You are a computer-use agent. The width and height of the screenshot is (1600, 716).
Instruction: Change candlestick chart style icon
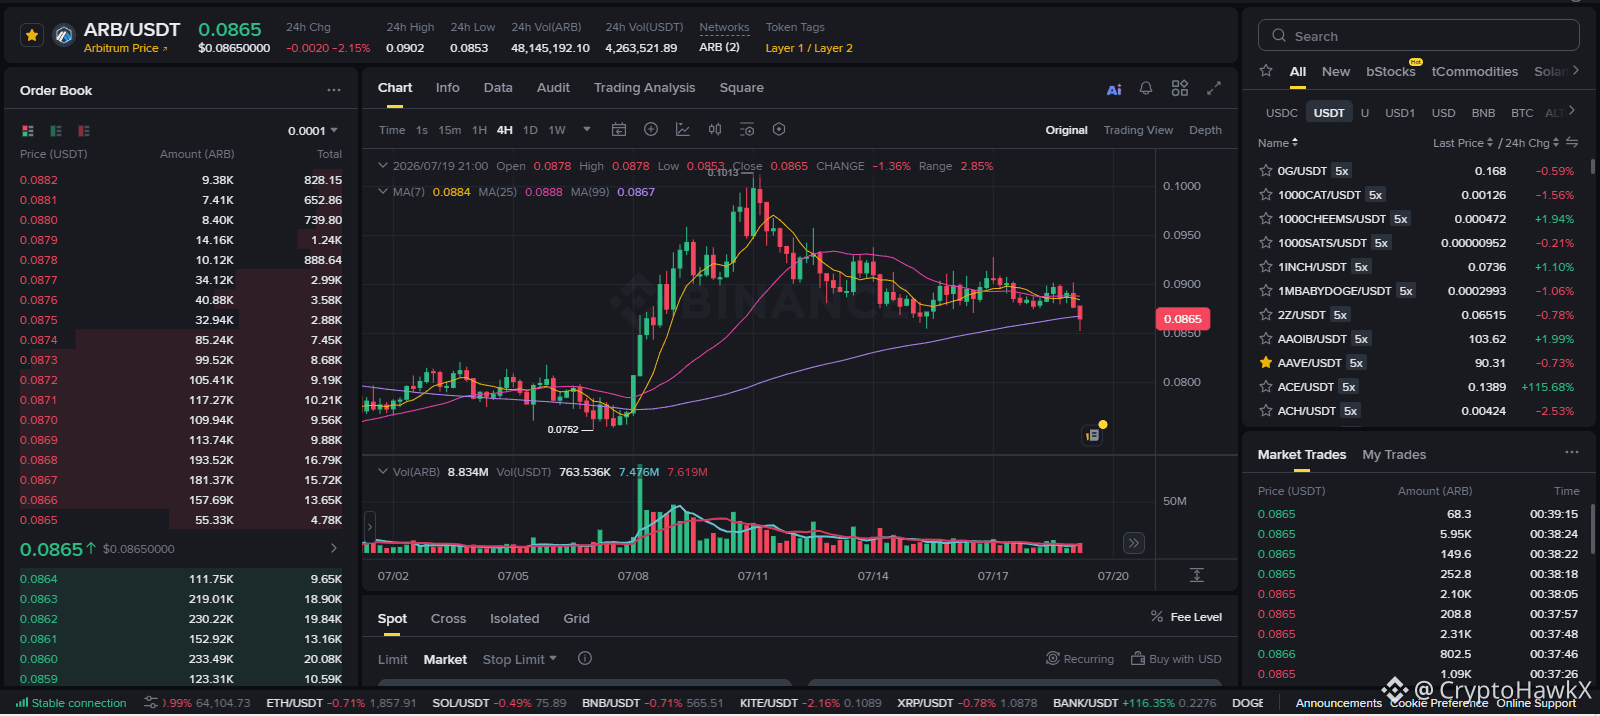[715, 130]
